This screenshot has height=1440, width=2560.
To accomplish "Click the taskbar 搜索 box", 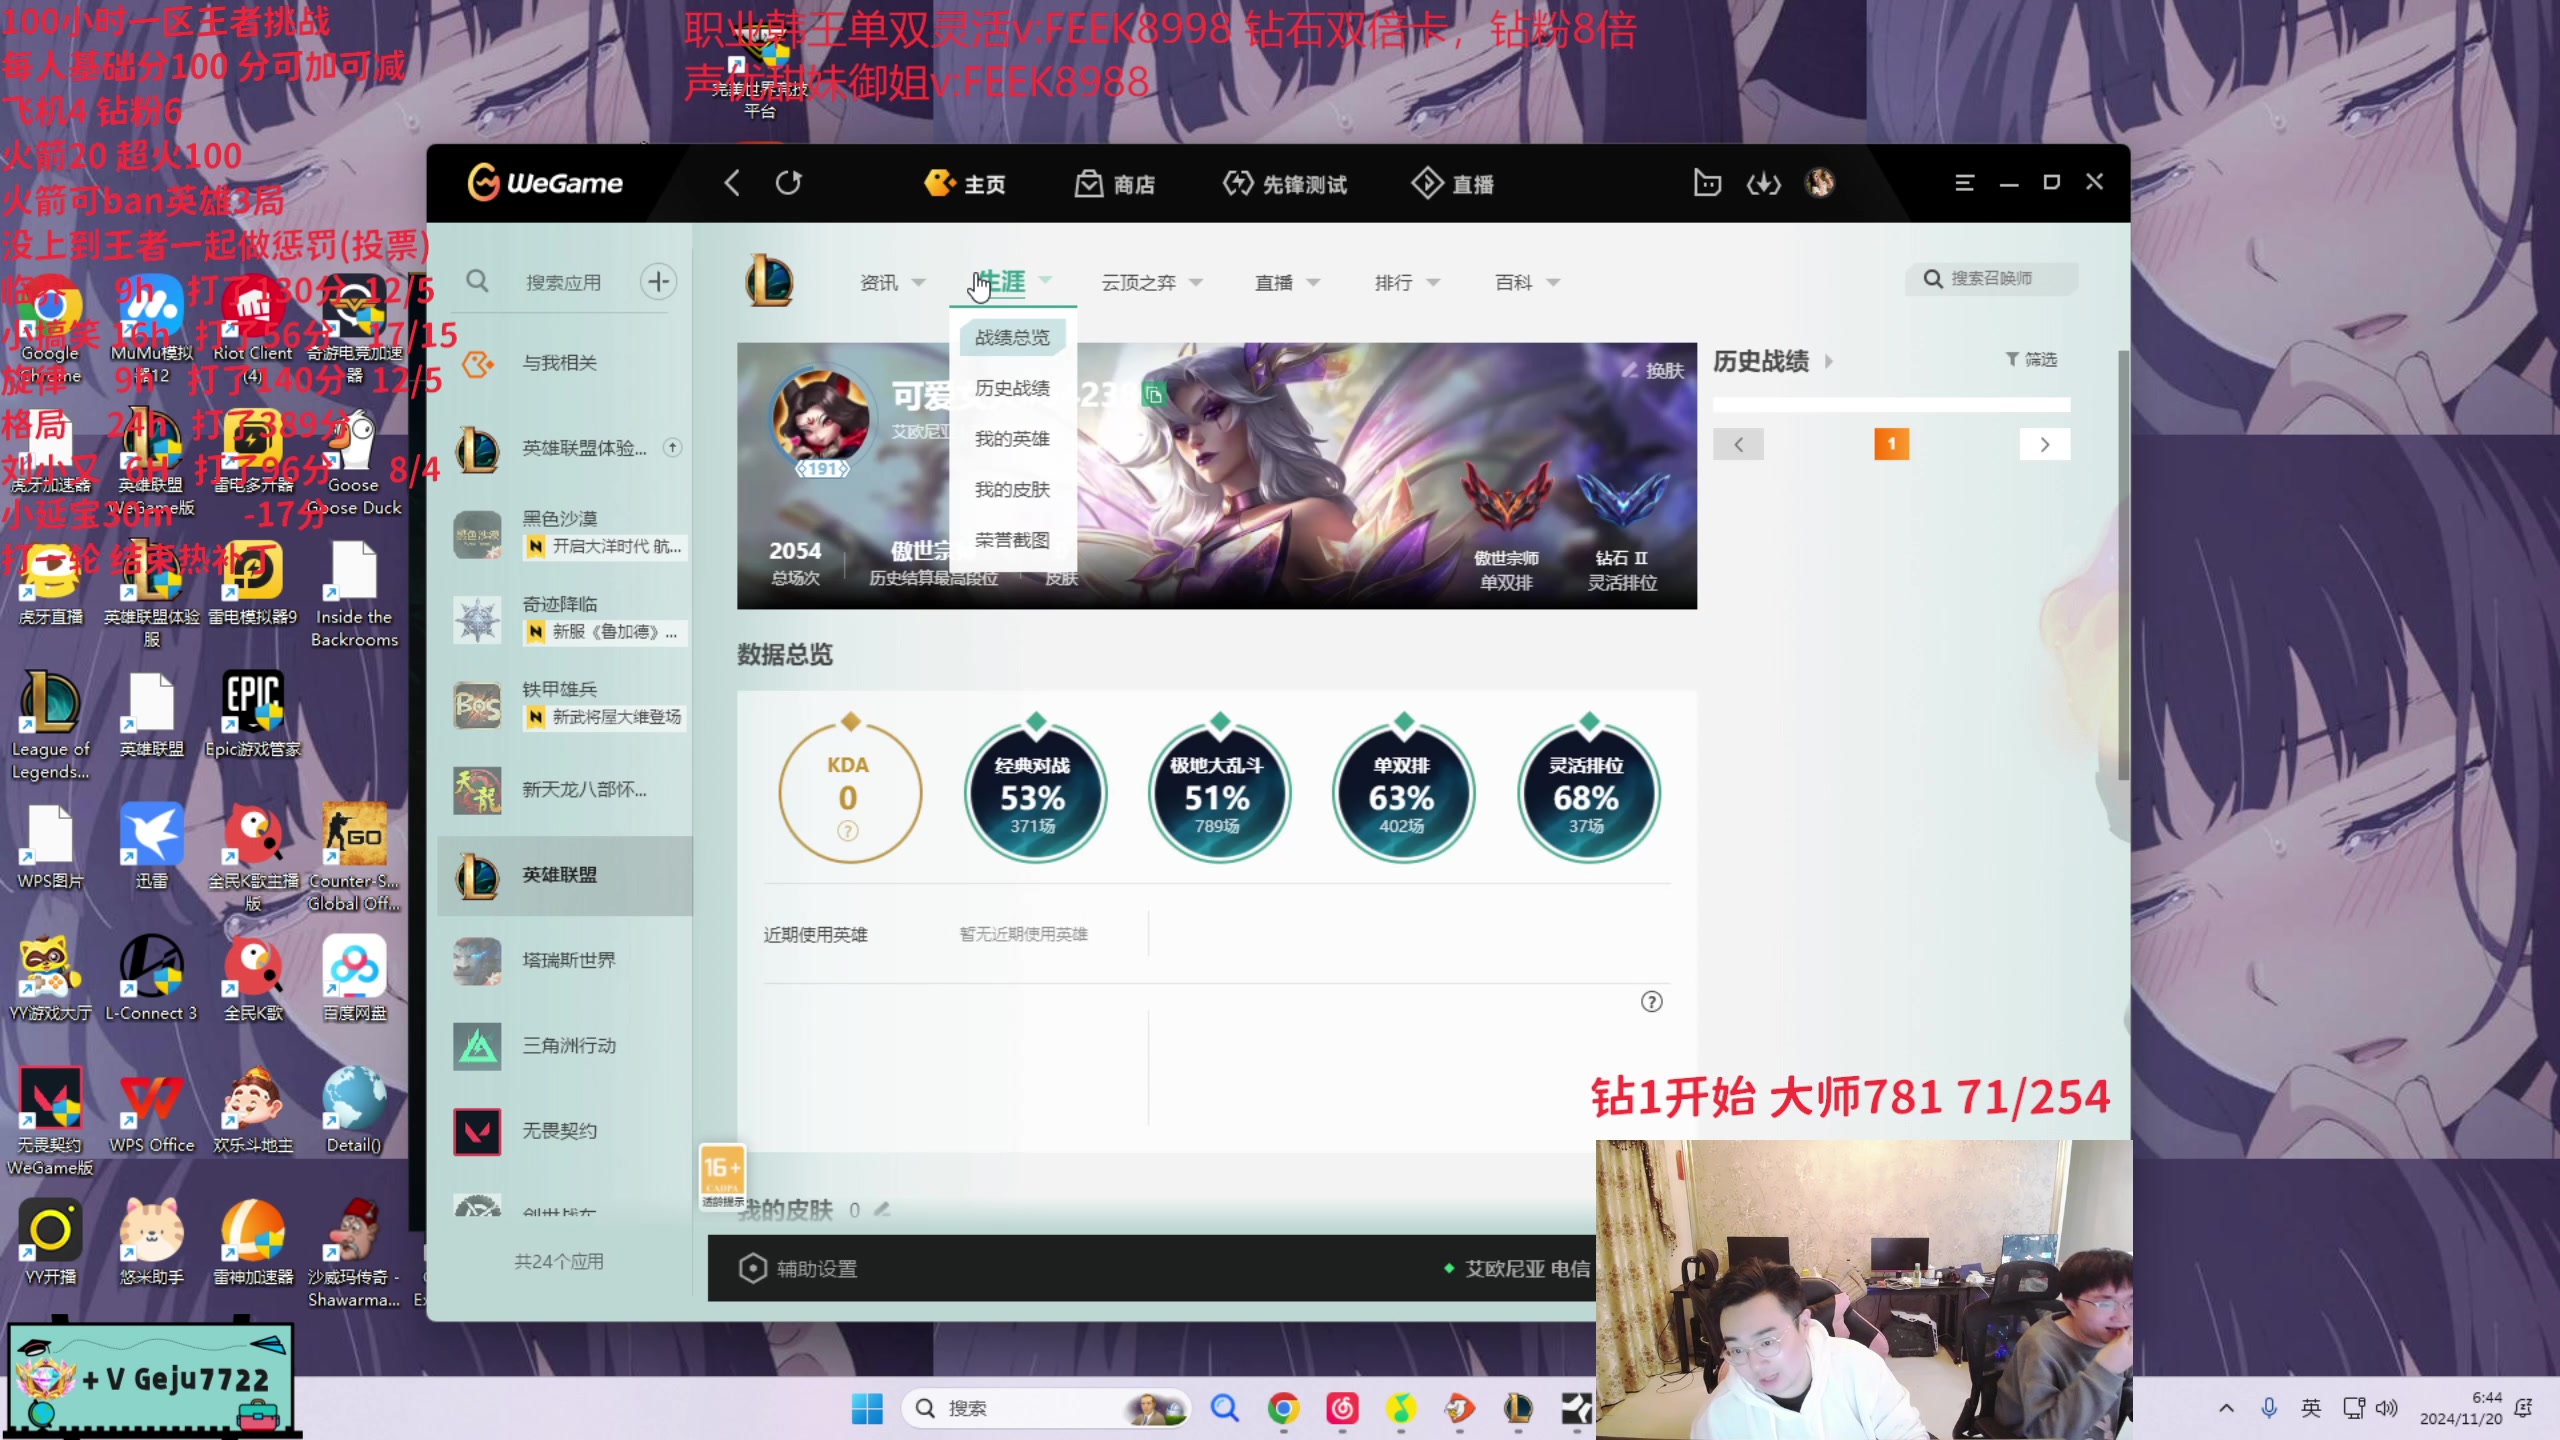I will (x=1046, y=1408).
